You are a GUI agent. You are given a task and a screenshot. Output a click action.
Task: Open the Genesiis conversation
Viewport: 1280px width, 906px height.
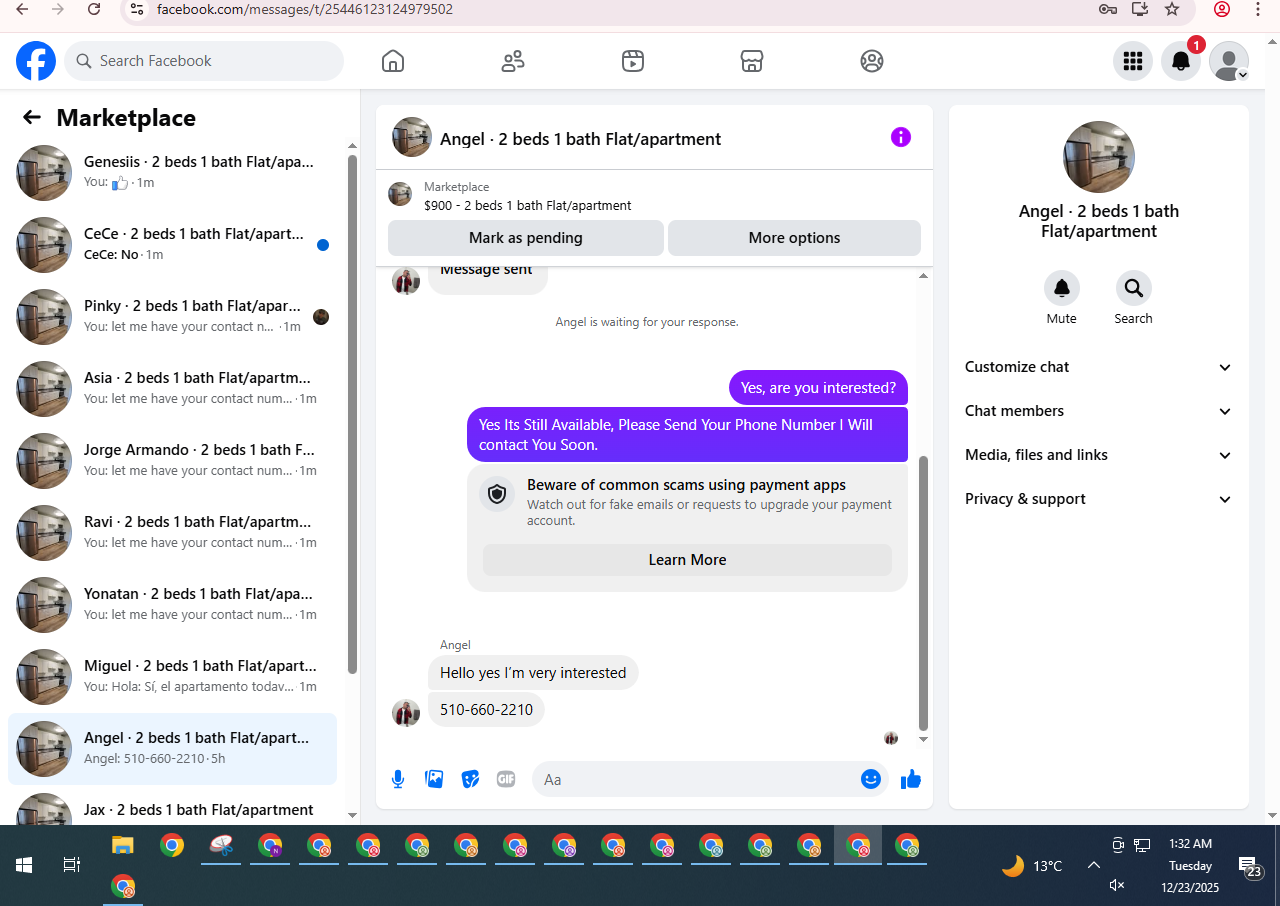172,173
